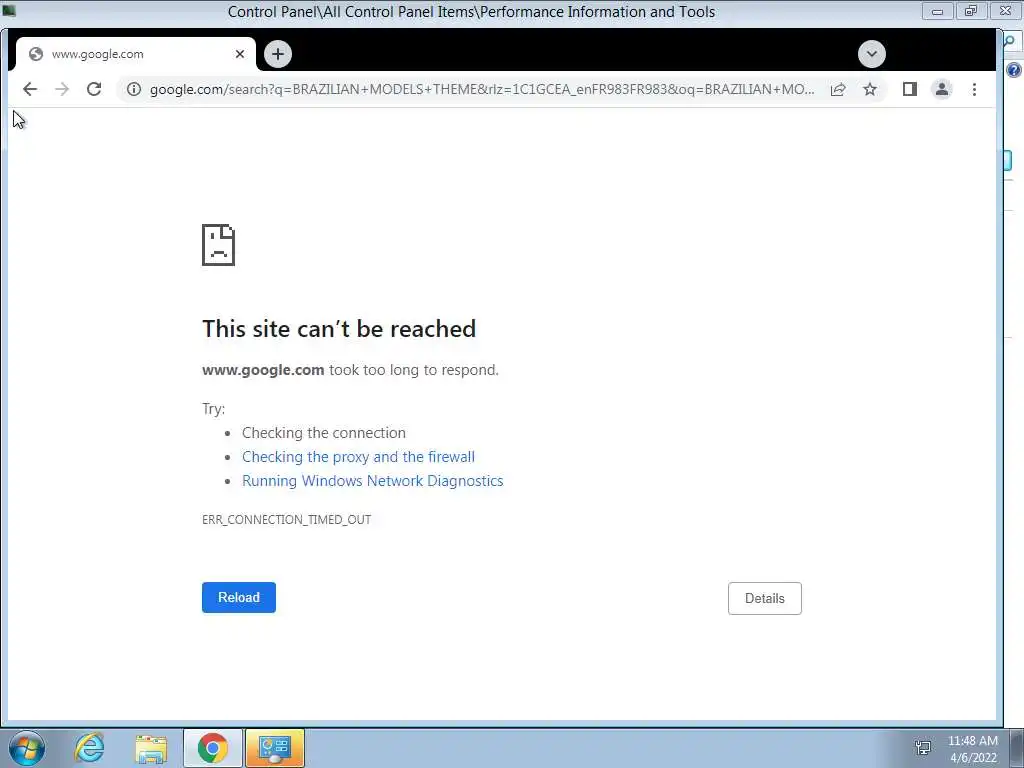Click Control Panel search magnifier icon

click(x=1010, y=42)
